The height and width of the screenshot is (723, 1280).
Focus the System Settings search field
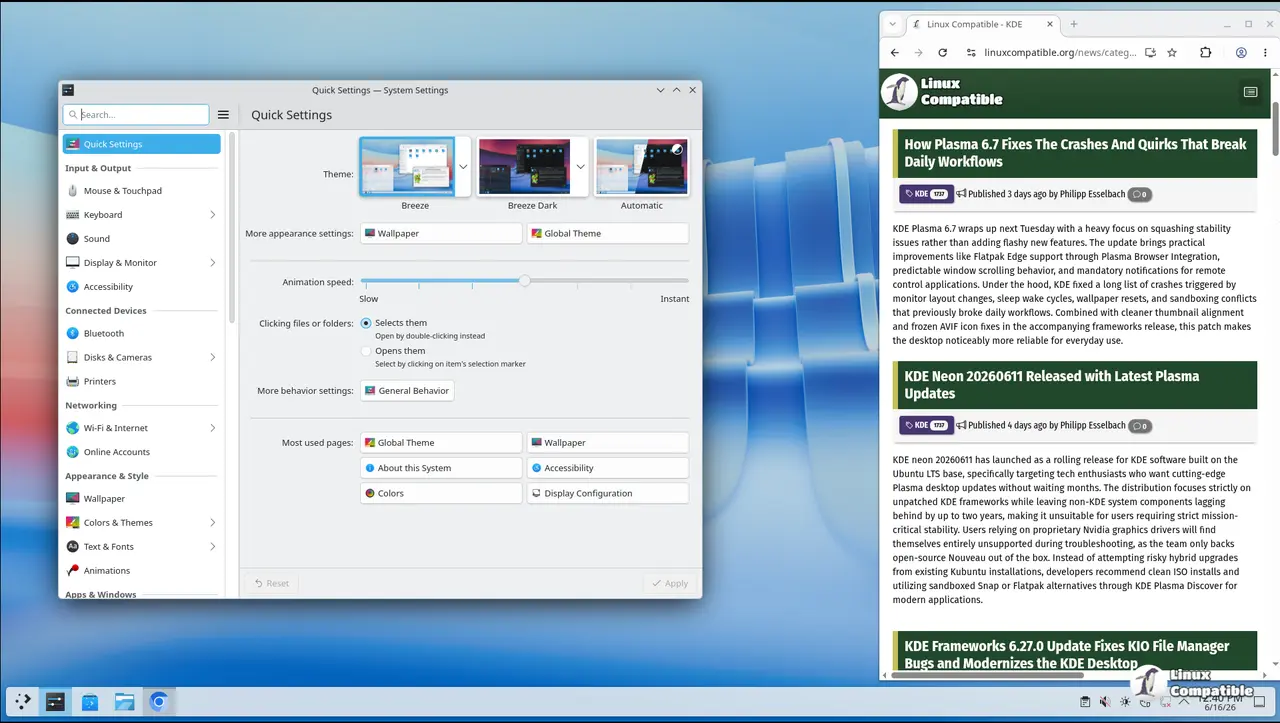pos(136,115)
